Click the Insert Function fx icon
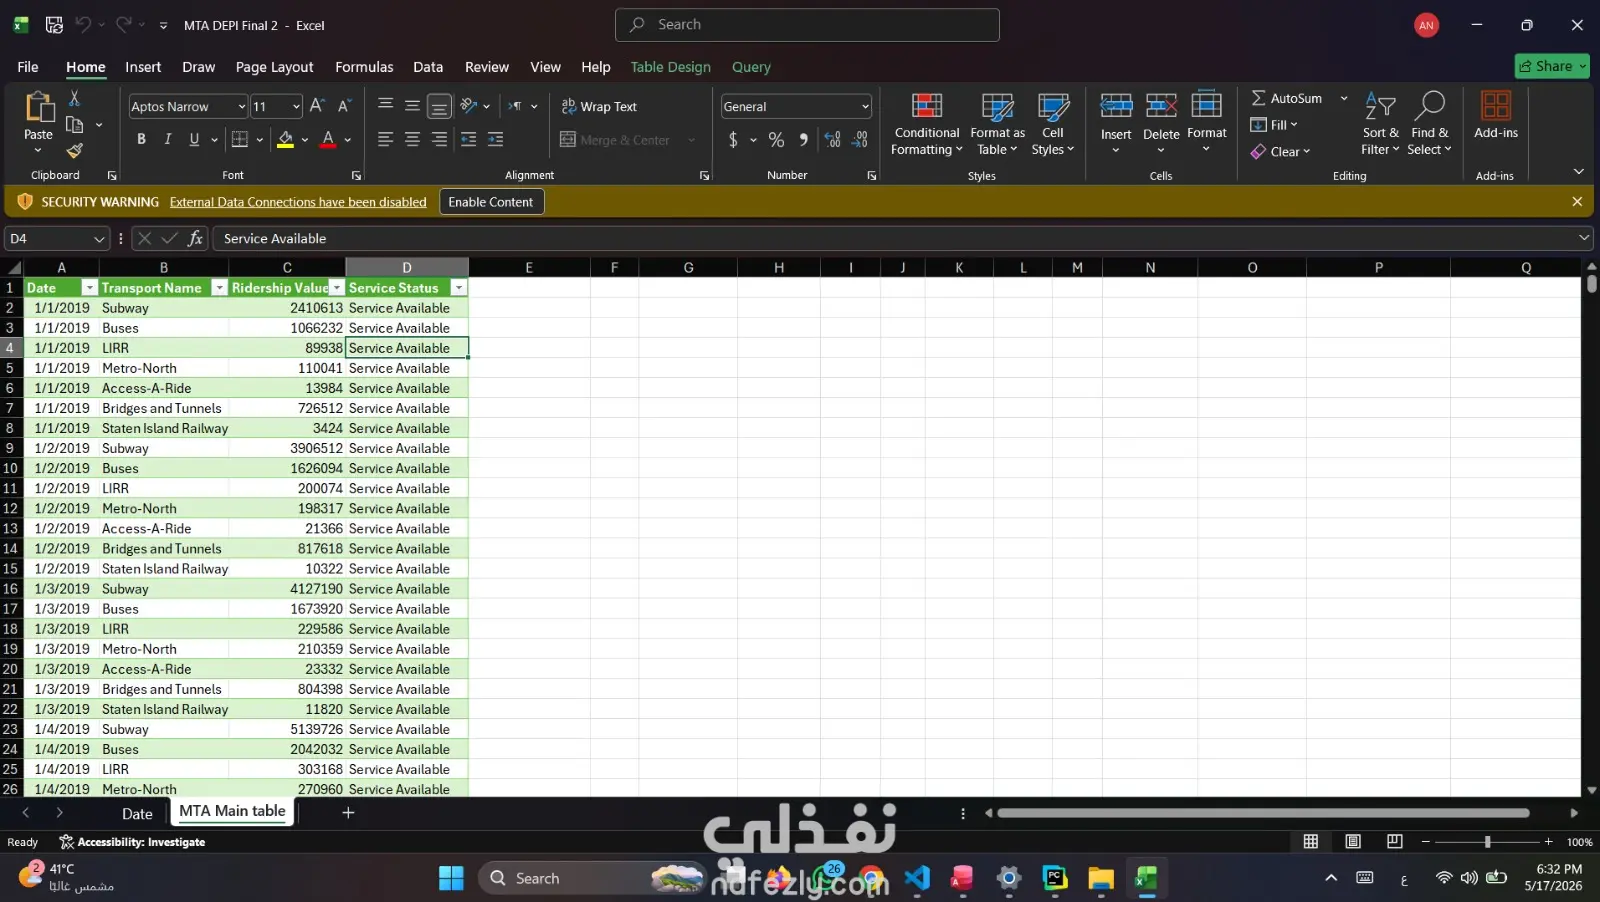 (x=195, y=238)
